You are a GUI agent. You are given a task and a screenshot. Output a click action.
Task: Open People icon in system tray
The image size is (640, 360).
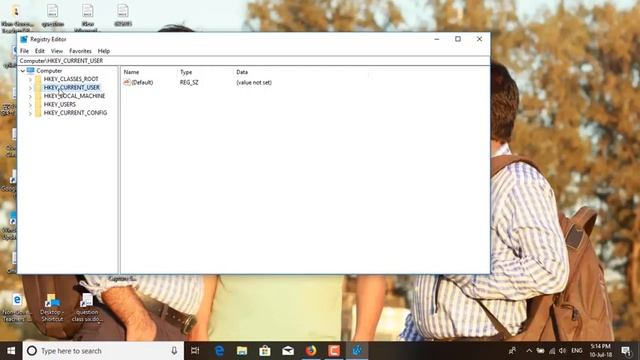click(x=512, y=351)
